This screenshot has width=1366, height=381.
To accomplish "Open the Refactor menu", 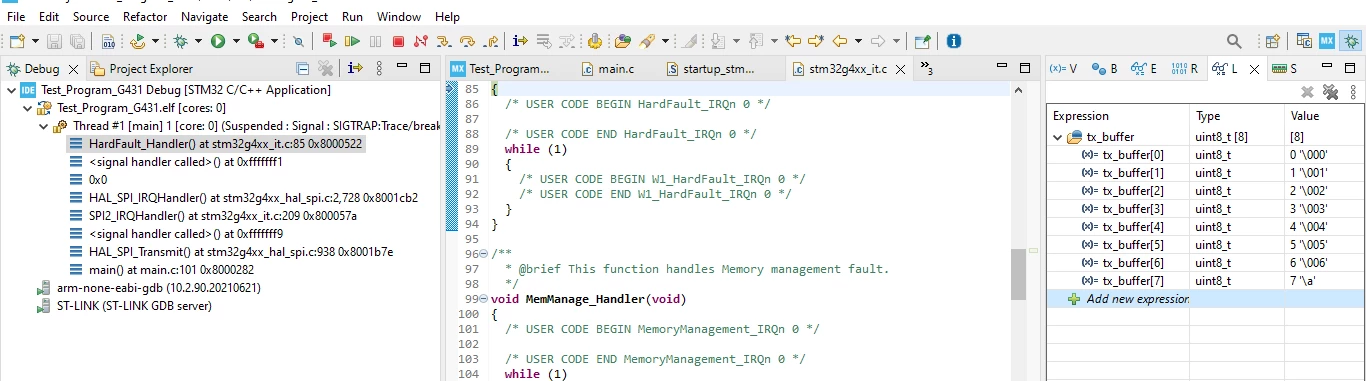I will point(145,17).
